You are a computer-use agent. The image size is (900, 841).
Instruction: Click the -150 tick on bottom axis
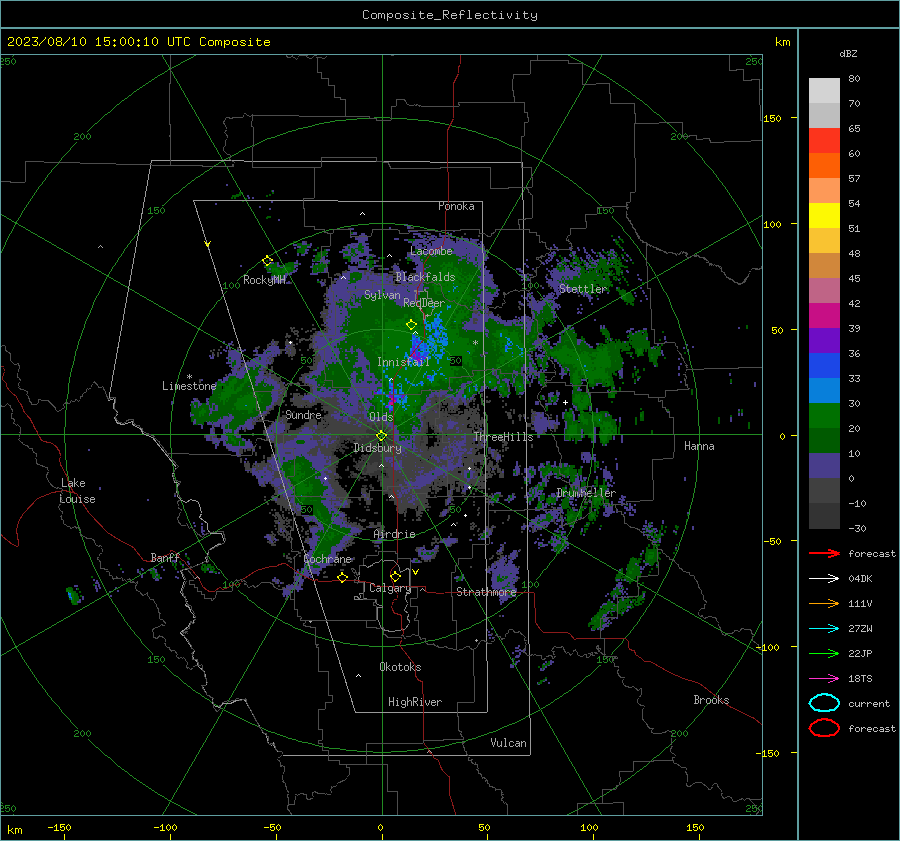pos(59,827)
